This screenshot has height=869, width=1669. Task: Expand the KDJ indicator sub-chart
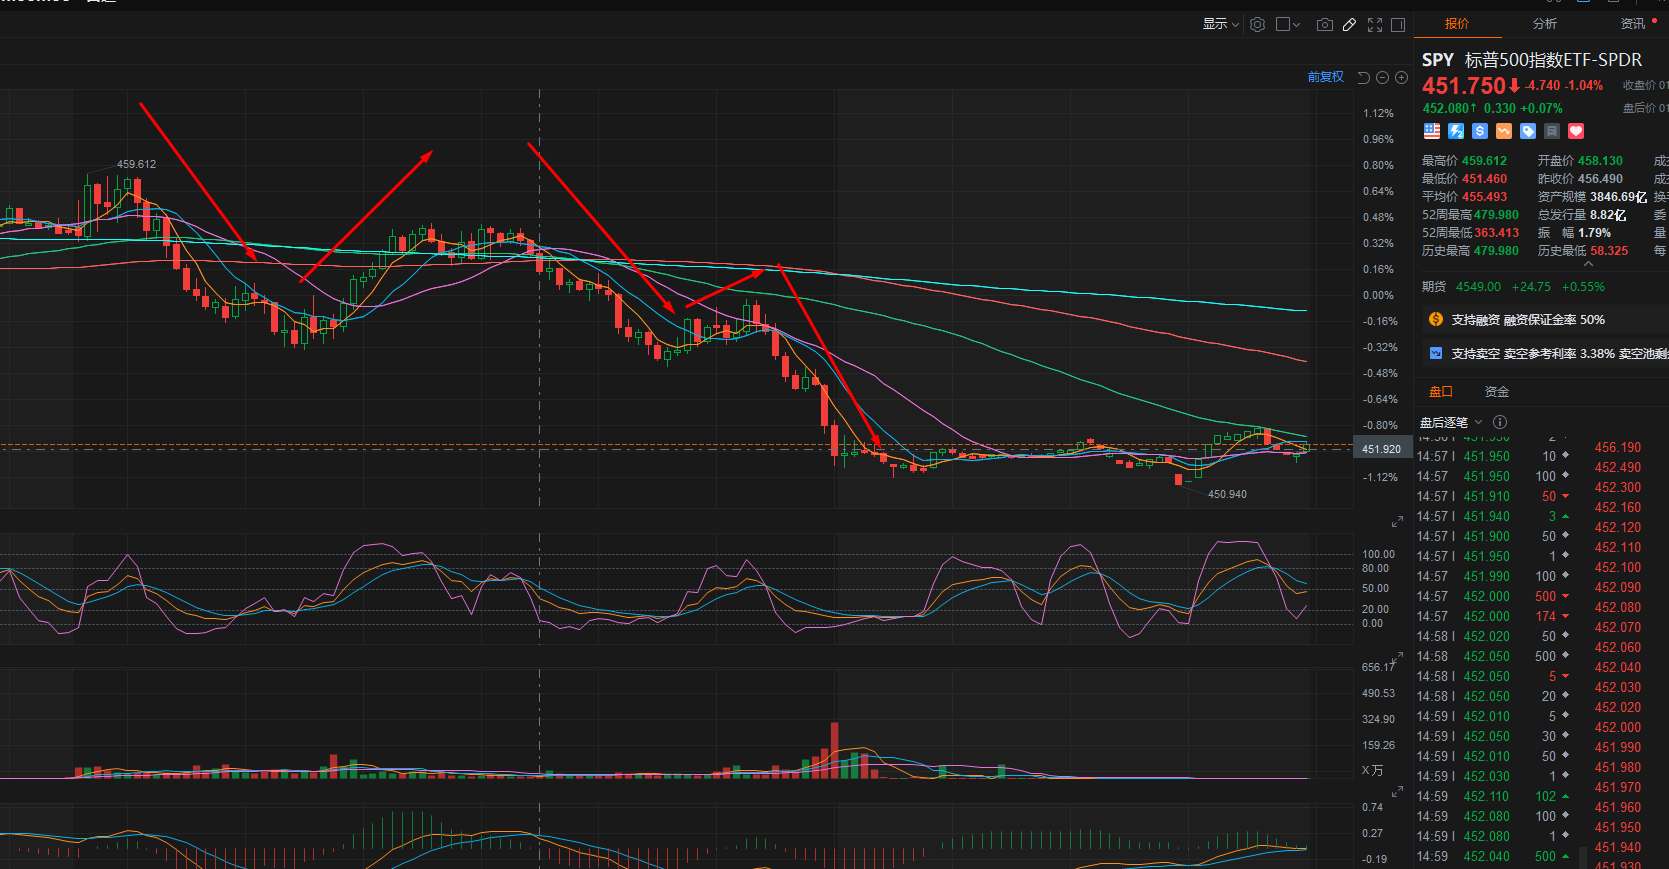[1397, 522]
